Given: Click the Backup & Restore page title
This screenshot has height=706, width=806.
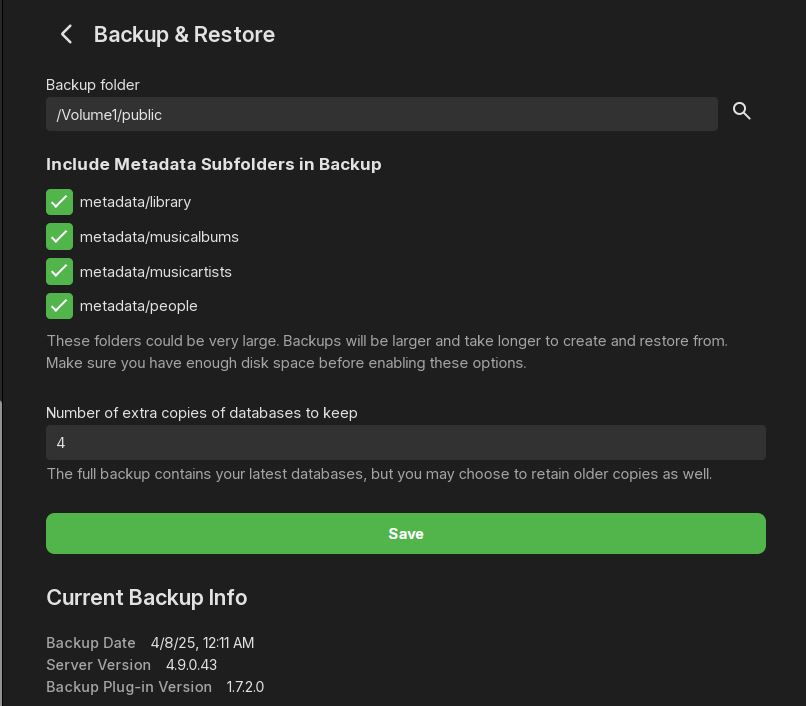Looking at the screenshot, I should 184,34.
